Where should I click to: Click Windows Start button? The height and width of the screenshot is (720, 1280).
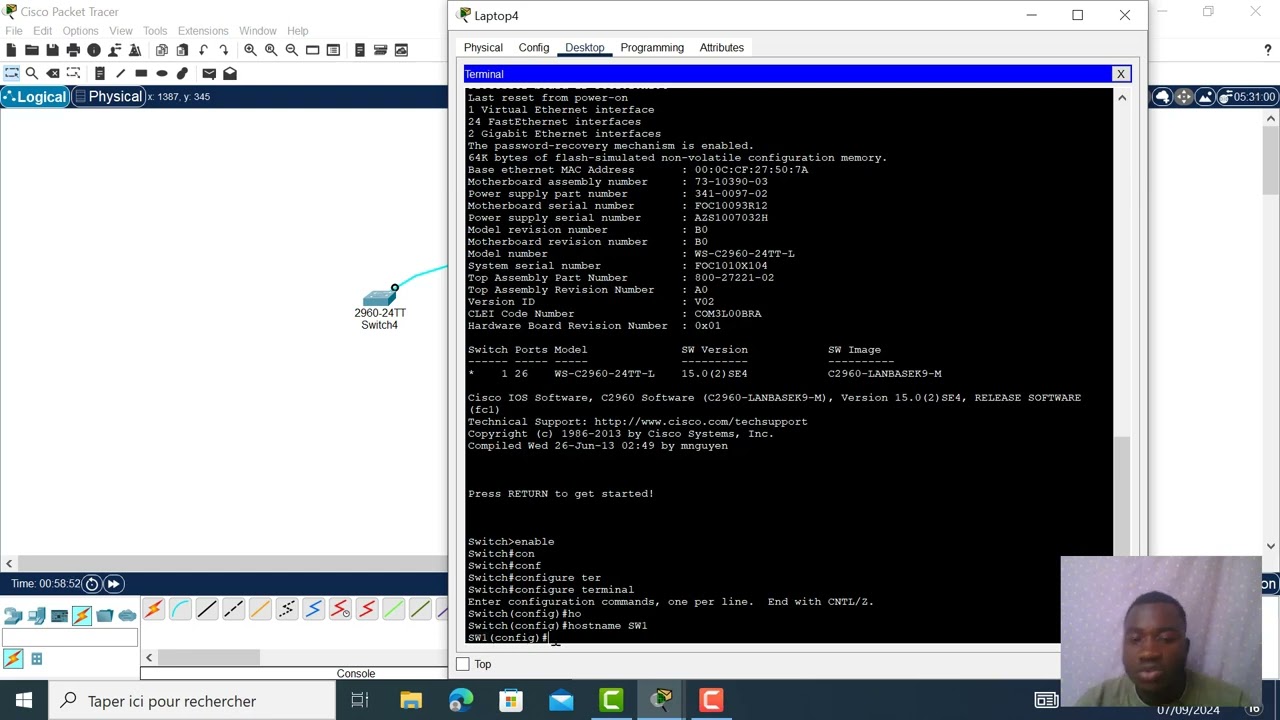click(x=23, y=701)
